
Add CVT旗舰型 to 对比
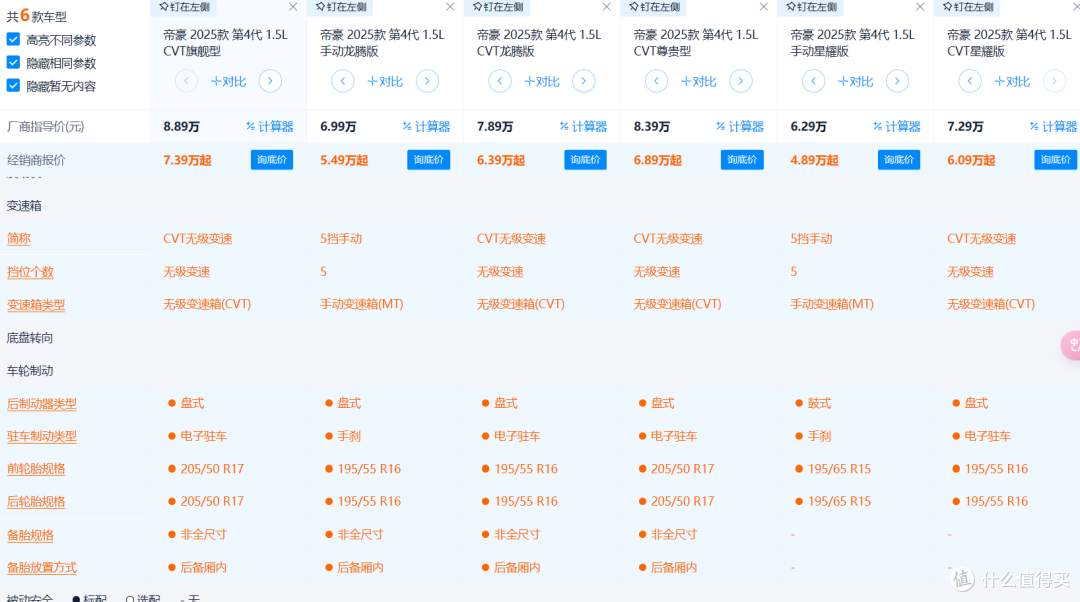[228, 81]
